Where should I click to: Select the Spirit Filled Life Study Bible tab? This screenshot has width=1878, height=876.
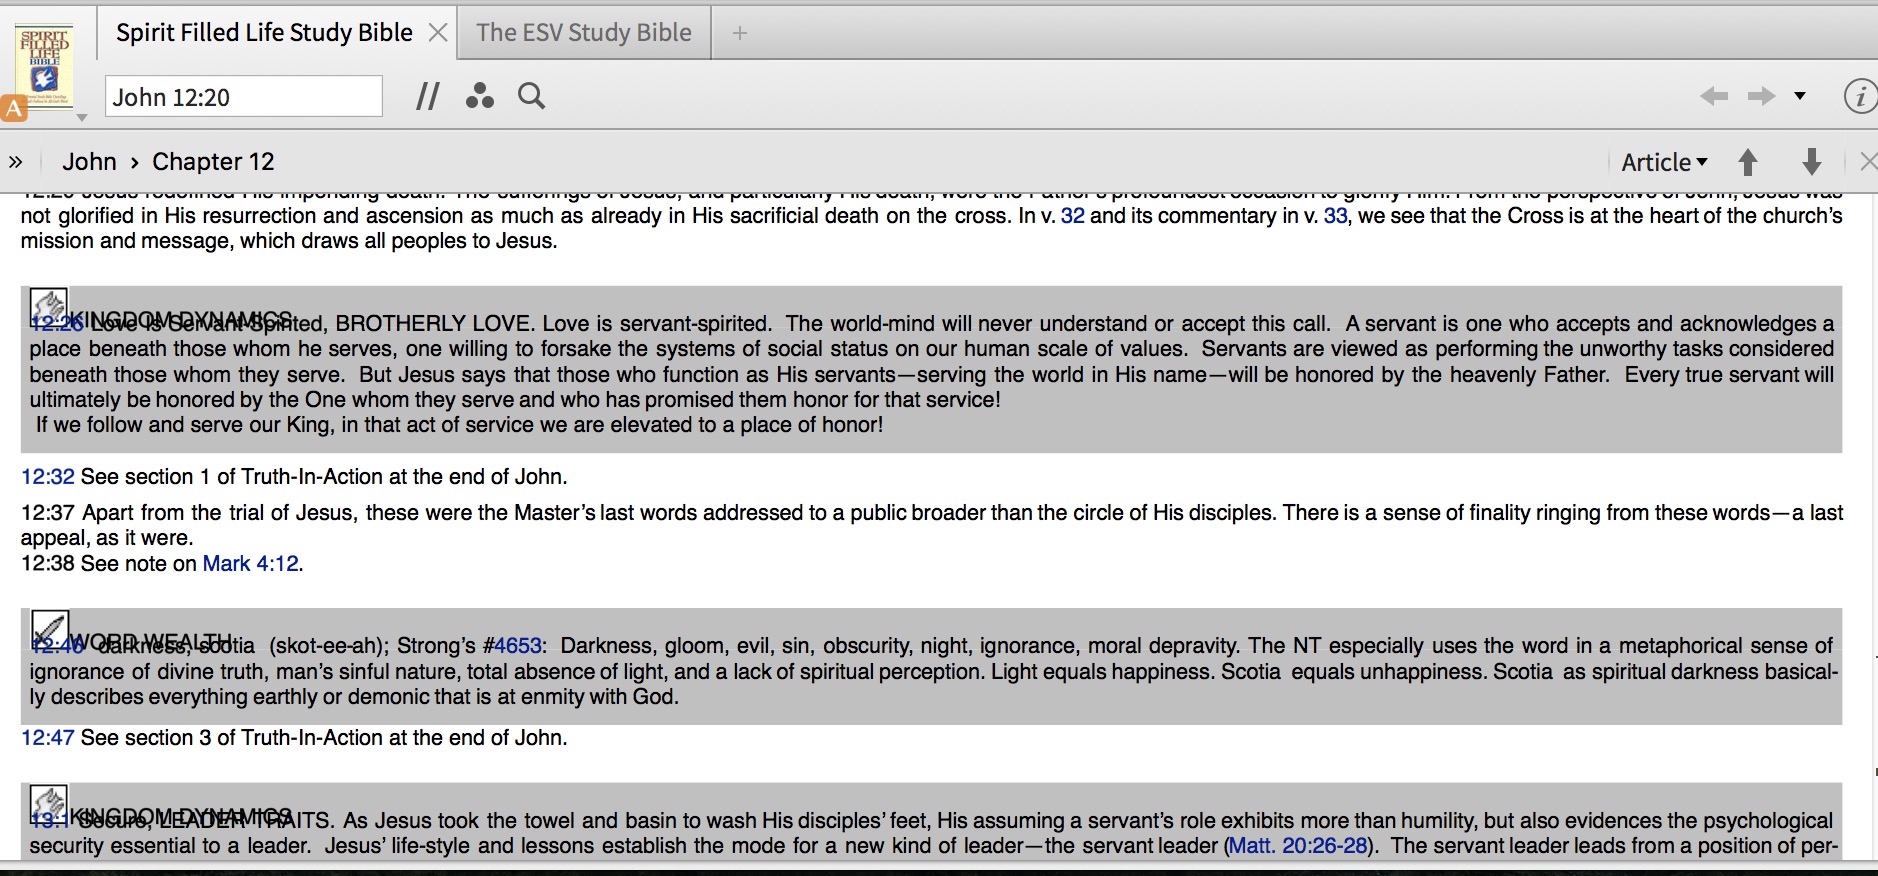click(x=264, y=33)
